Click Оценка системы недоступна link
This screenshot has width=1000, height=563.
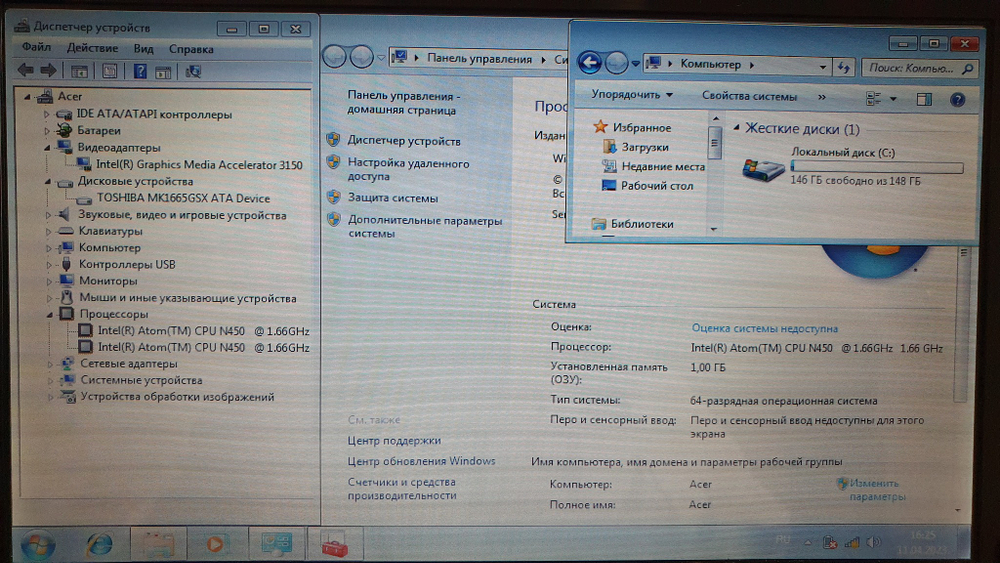(x=765, y=328)
